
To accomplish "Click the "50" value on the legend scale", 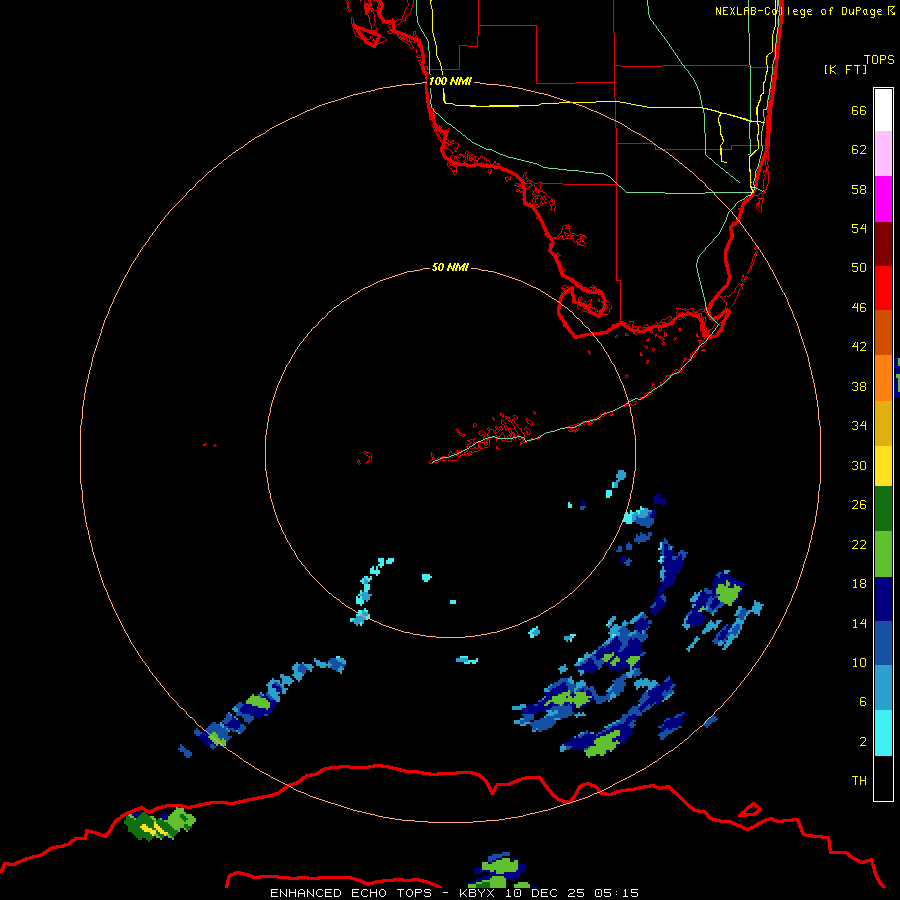I will [859, 267].
